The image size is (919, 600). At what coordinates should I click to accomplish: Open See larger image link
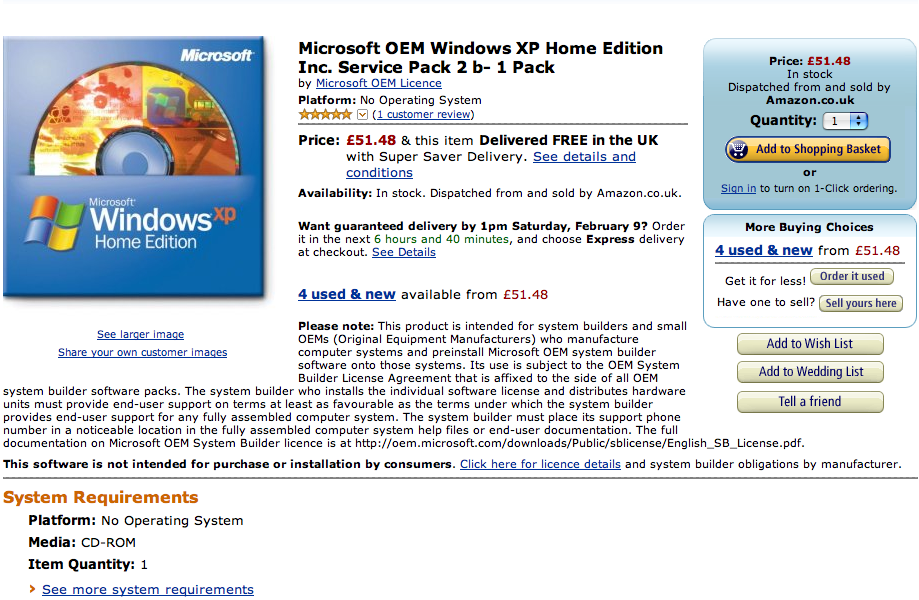(x=141, y=334)
